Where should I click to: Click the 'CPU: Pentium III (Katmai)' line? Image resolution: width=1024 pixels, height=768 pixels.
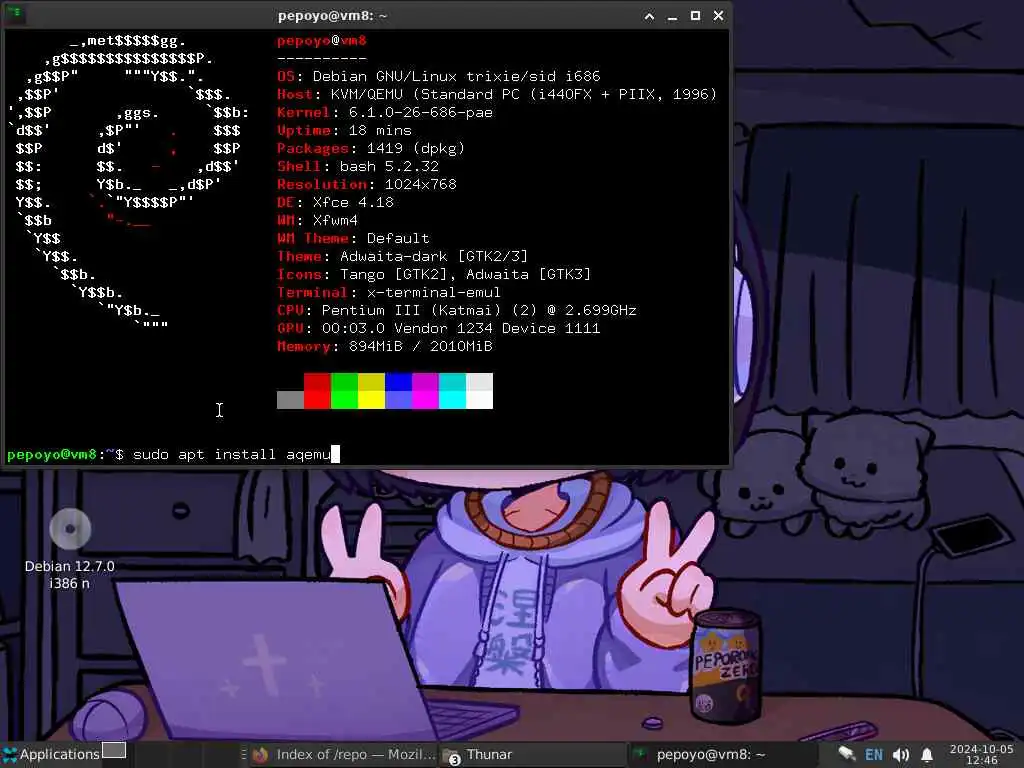coord(457,310)
